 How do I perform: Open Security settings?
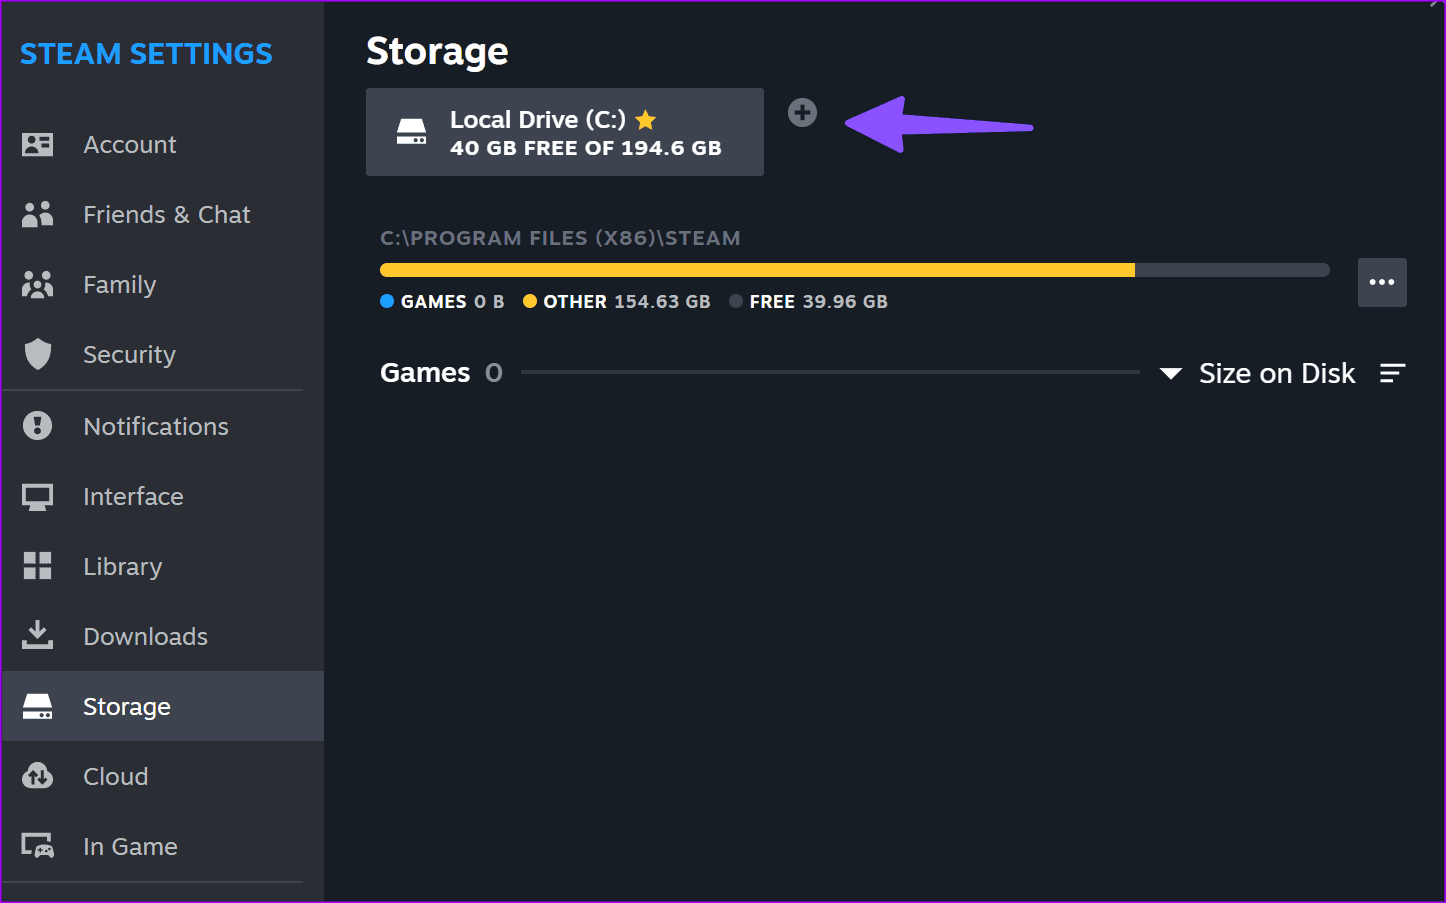point(162,355)
